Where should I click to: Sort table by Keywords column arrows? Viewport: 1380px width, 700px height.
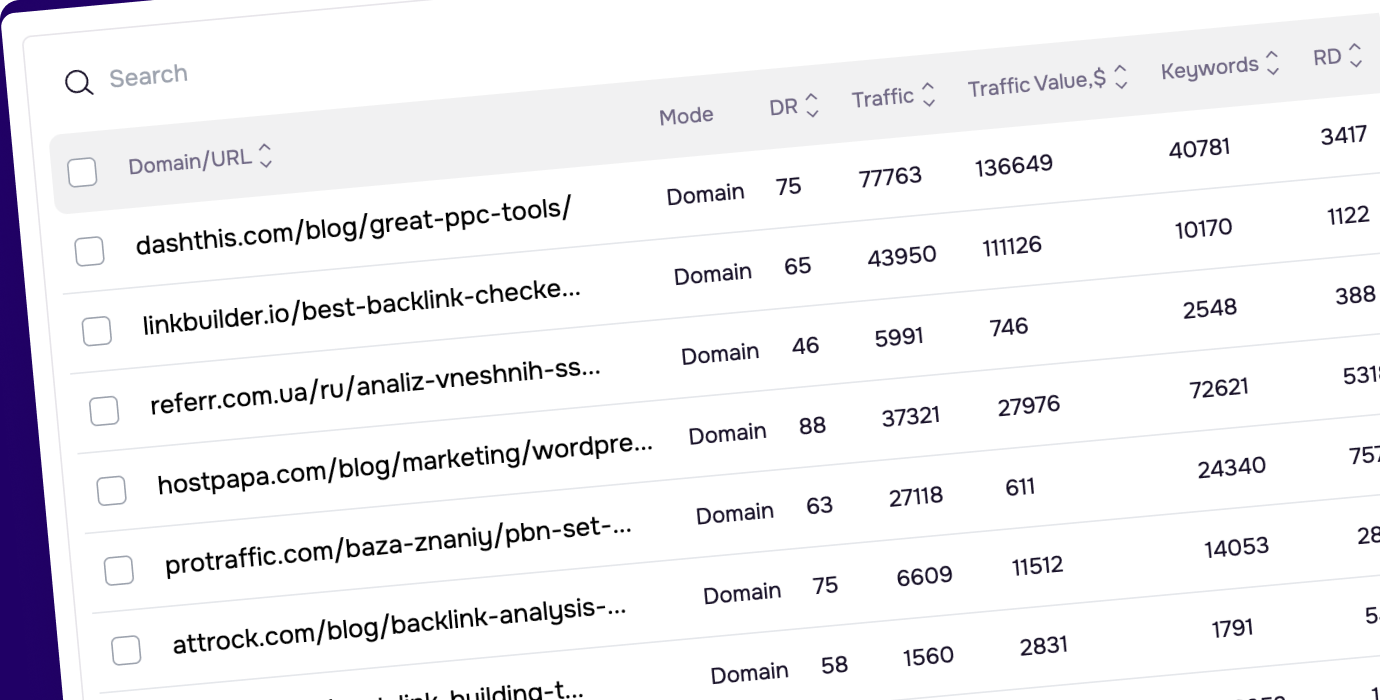pos(1272,64)
